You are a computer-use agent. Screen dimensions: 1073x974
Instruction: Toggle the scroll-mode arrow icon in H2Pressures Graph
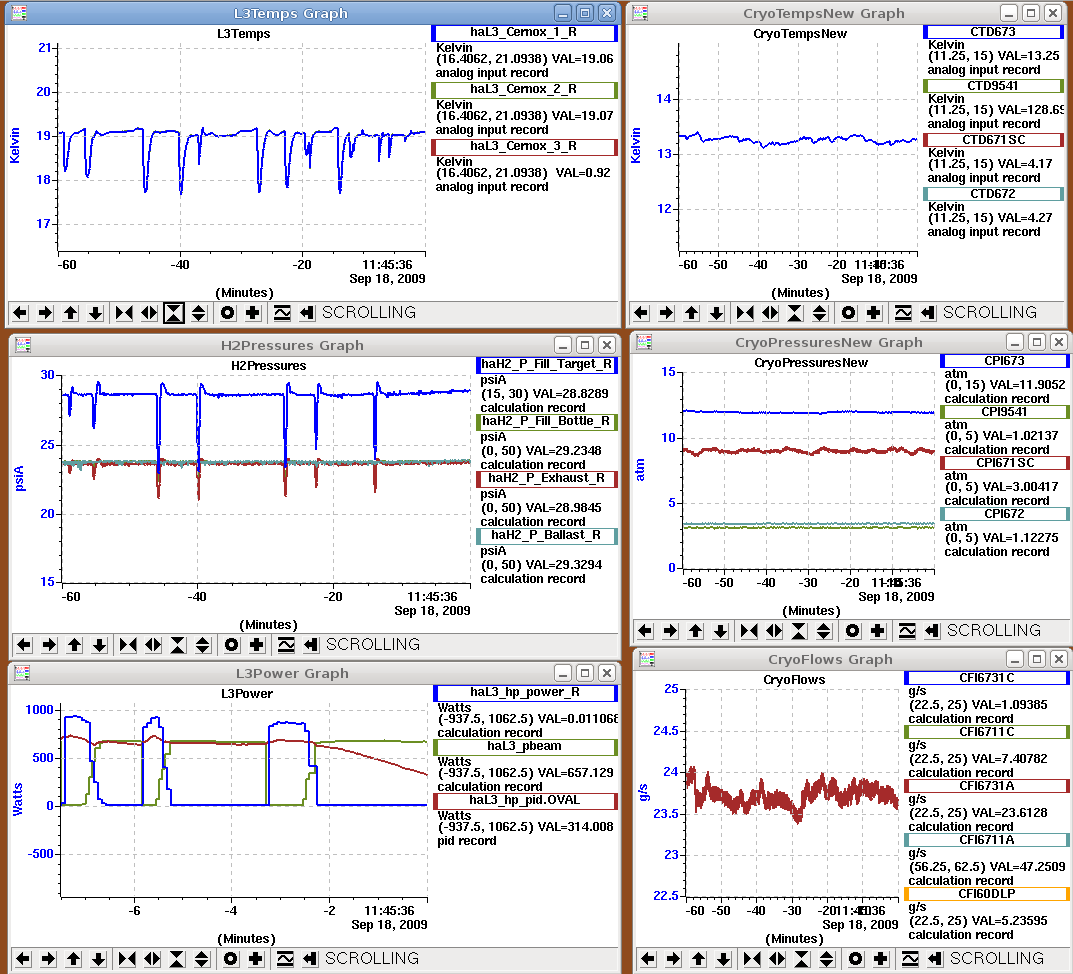311,645
